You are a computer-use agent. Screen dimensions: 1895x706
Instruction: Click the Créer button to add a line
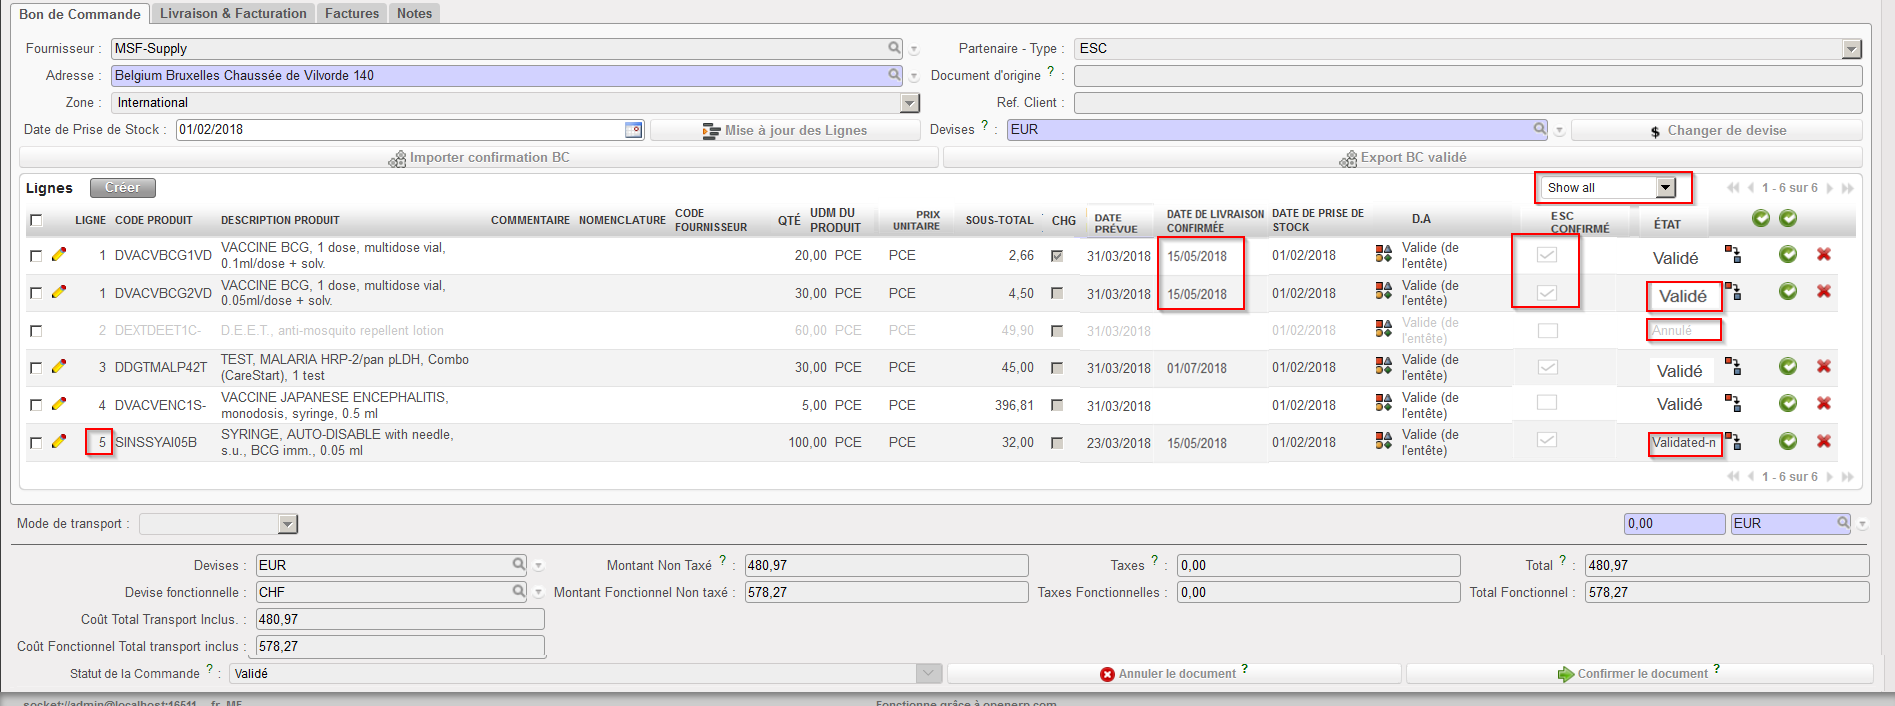click(122, 188)
